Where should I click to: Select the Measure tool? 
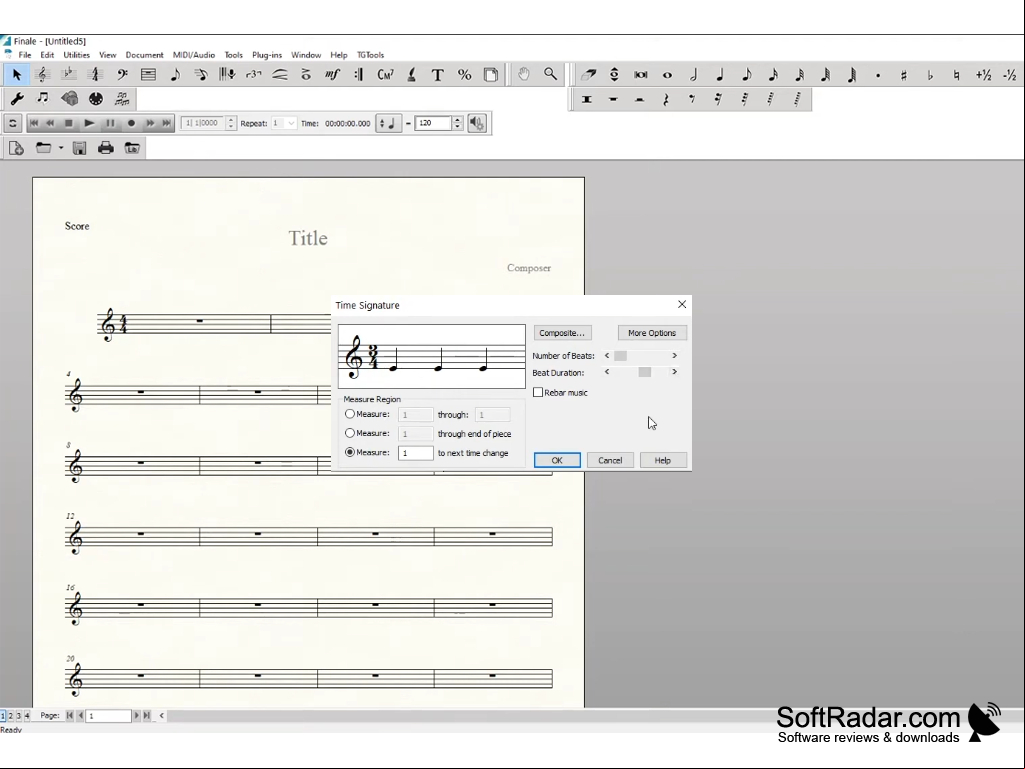click(x=148, y=75)
